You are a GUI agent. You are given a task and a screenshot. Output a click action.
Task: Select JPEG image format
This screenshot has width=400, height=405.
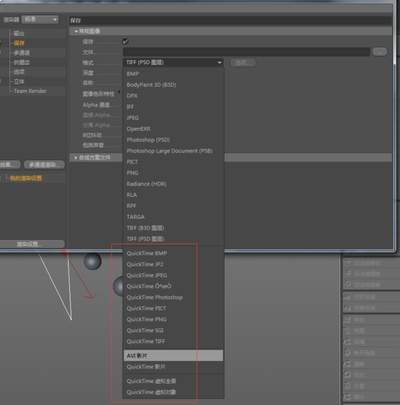[132, 118]
